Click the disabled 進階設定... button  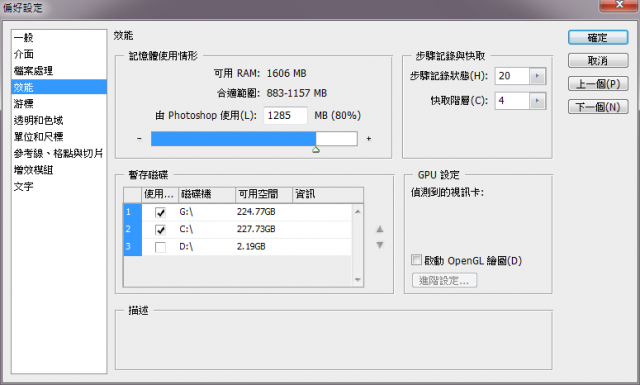click(444, 280)
